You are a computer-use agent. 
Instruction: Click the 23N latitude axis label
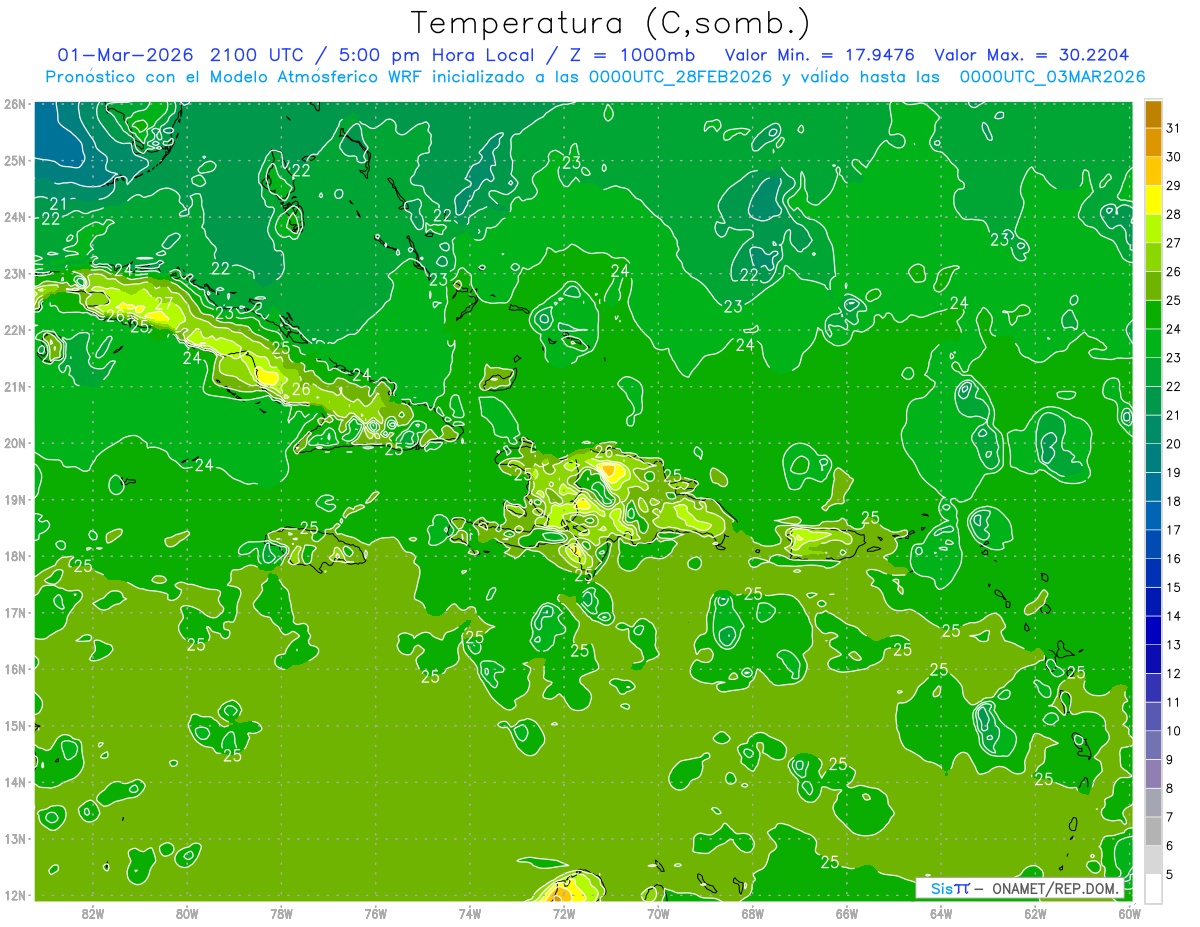(x=15, y=273)
